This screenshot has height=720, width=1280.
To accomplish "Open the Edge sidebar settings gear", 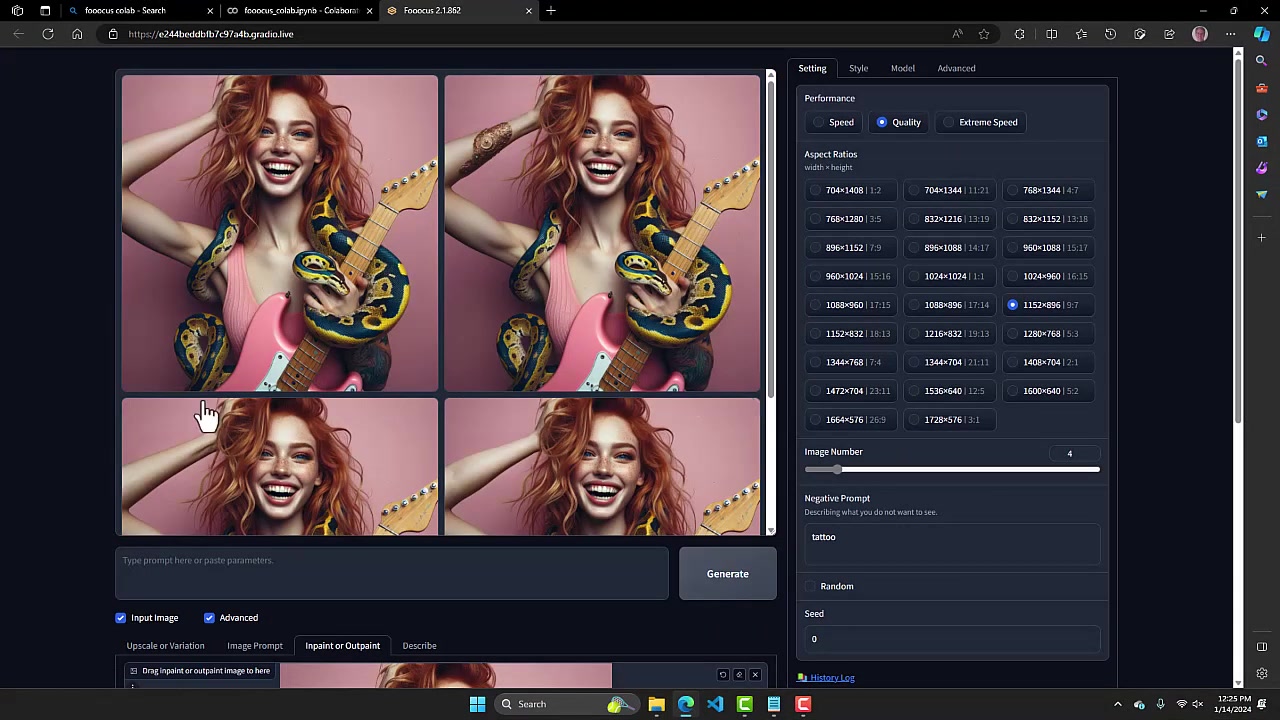I will 1262,674.
